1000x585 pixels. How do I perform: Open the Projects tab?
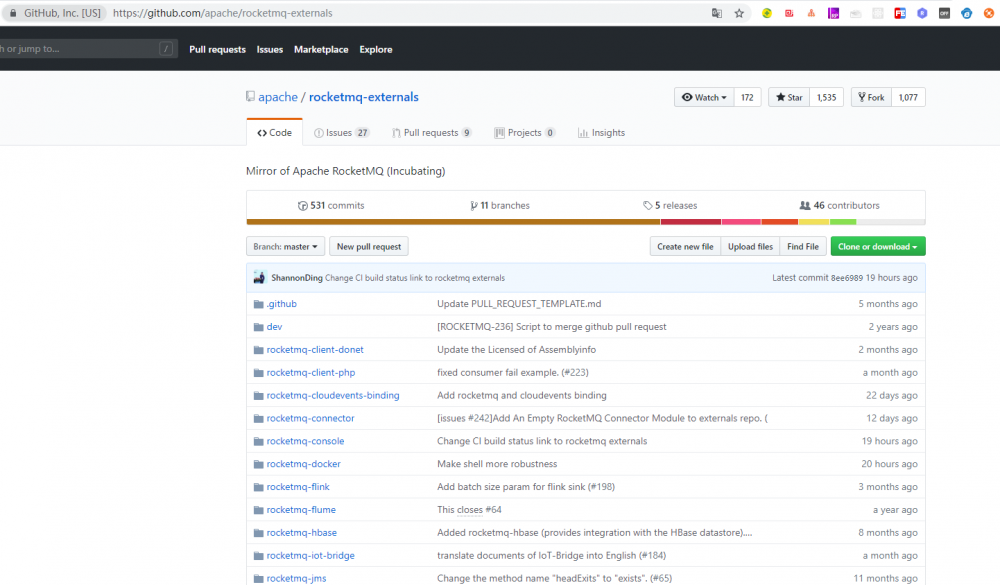[524, 133]
